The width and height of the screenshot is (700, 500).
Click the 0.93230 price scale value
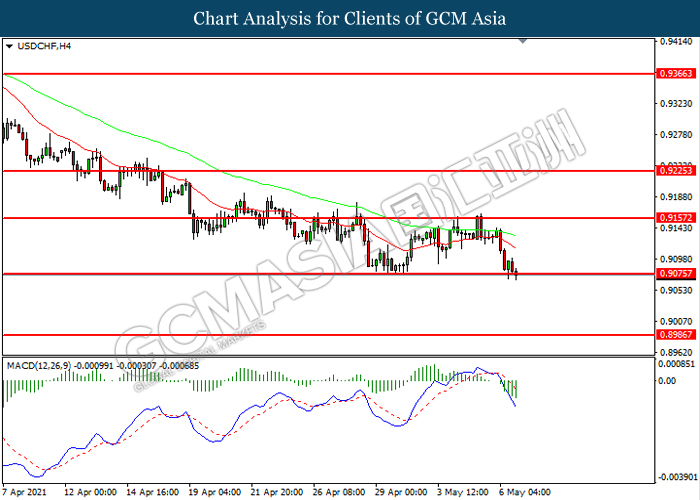pyautogui.click(x=676, y=104)
